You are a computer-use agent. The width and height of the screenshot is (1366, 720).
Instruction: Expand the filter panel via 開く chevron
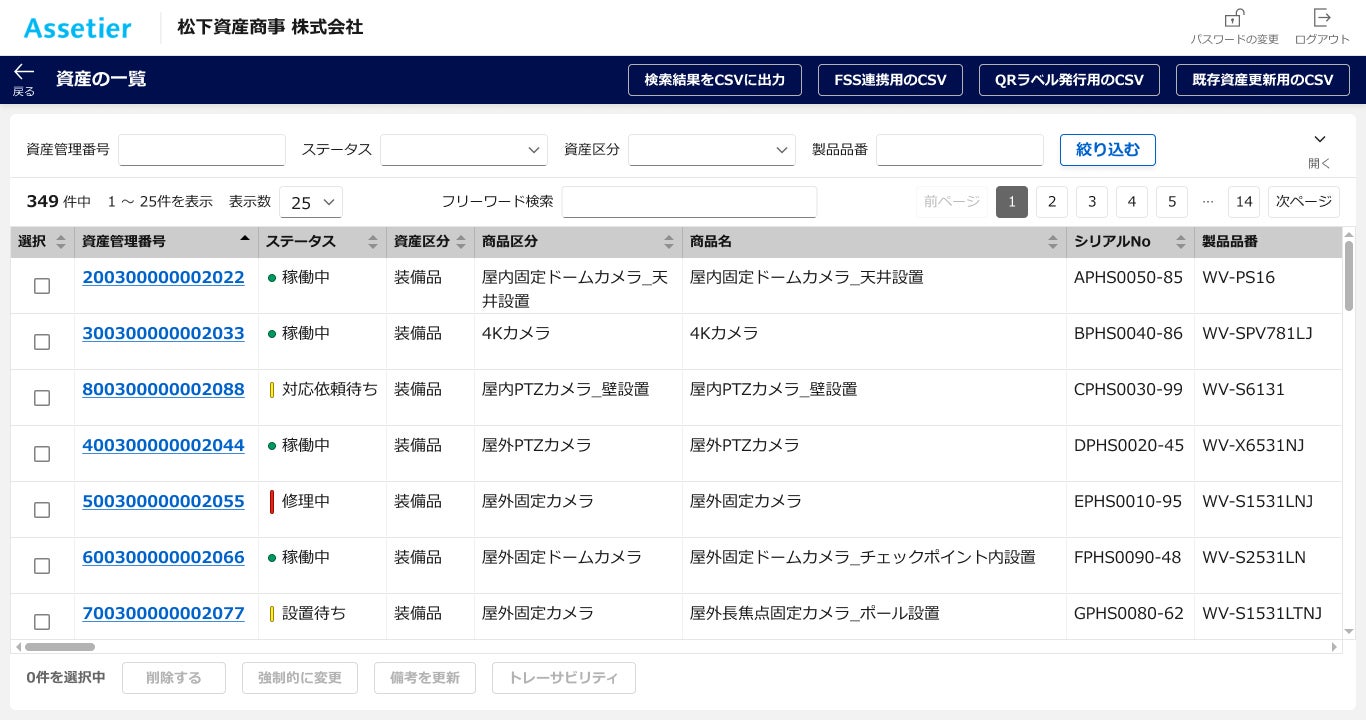(1319, 140)
